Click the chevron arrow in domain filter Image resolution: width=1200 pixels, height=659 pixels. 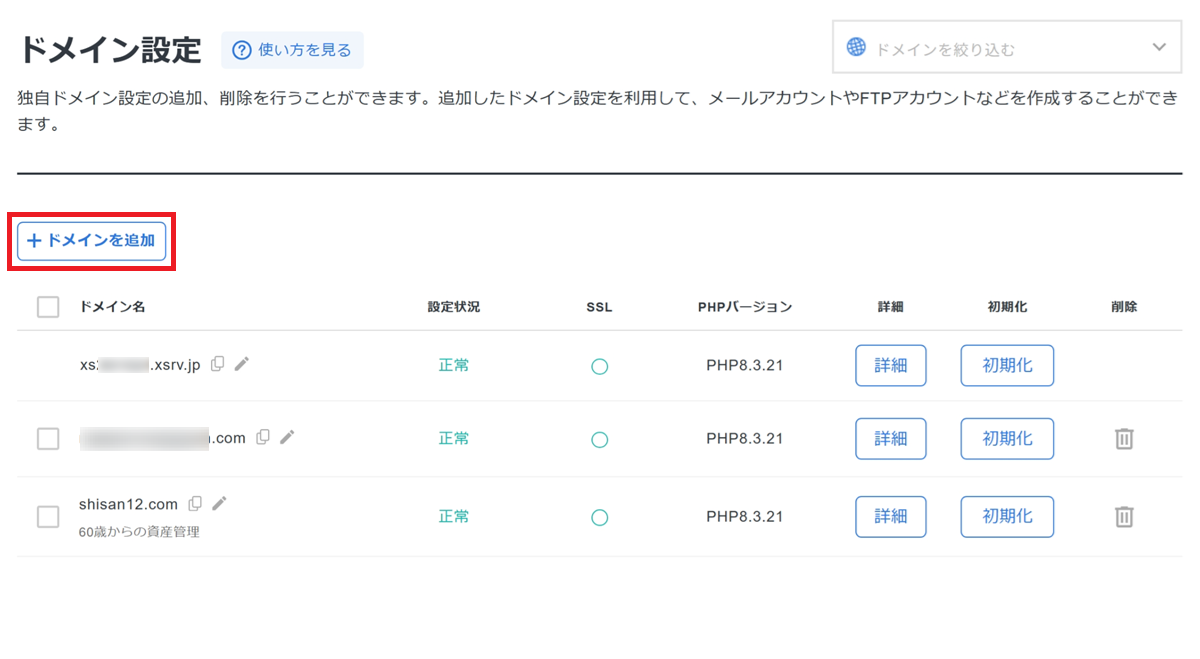point(1159,48)
